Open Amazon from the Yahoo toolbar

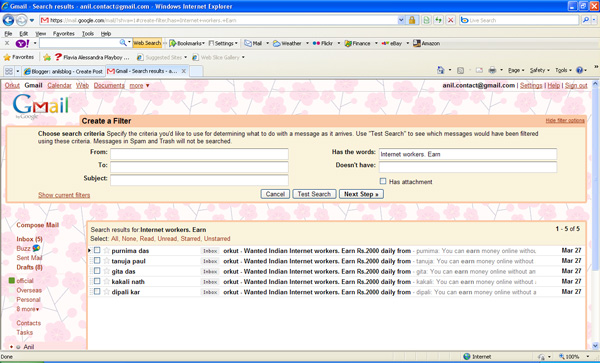click(426, 44)
